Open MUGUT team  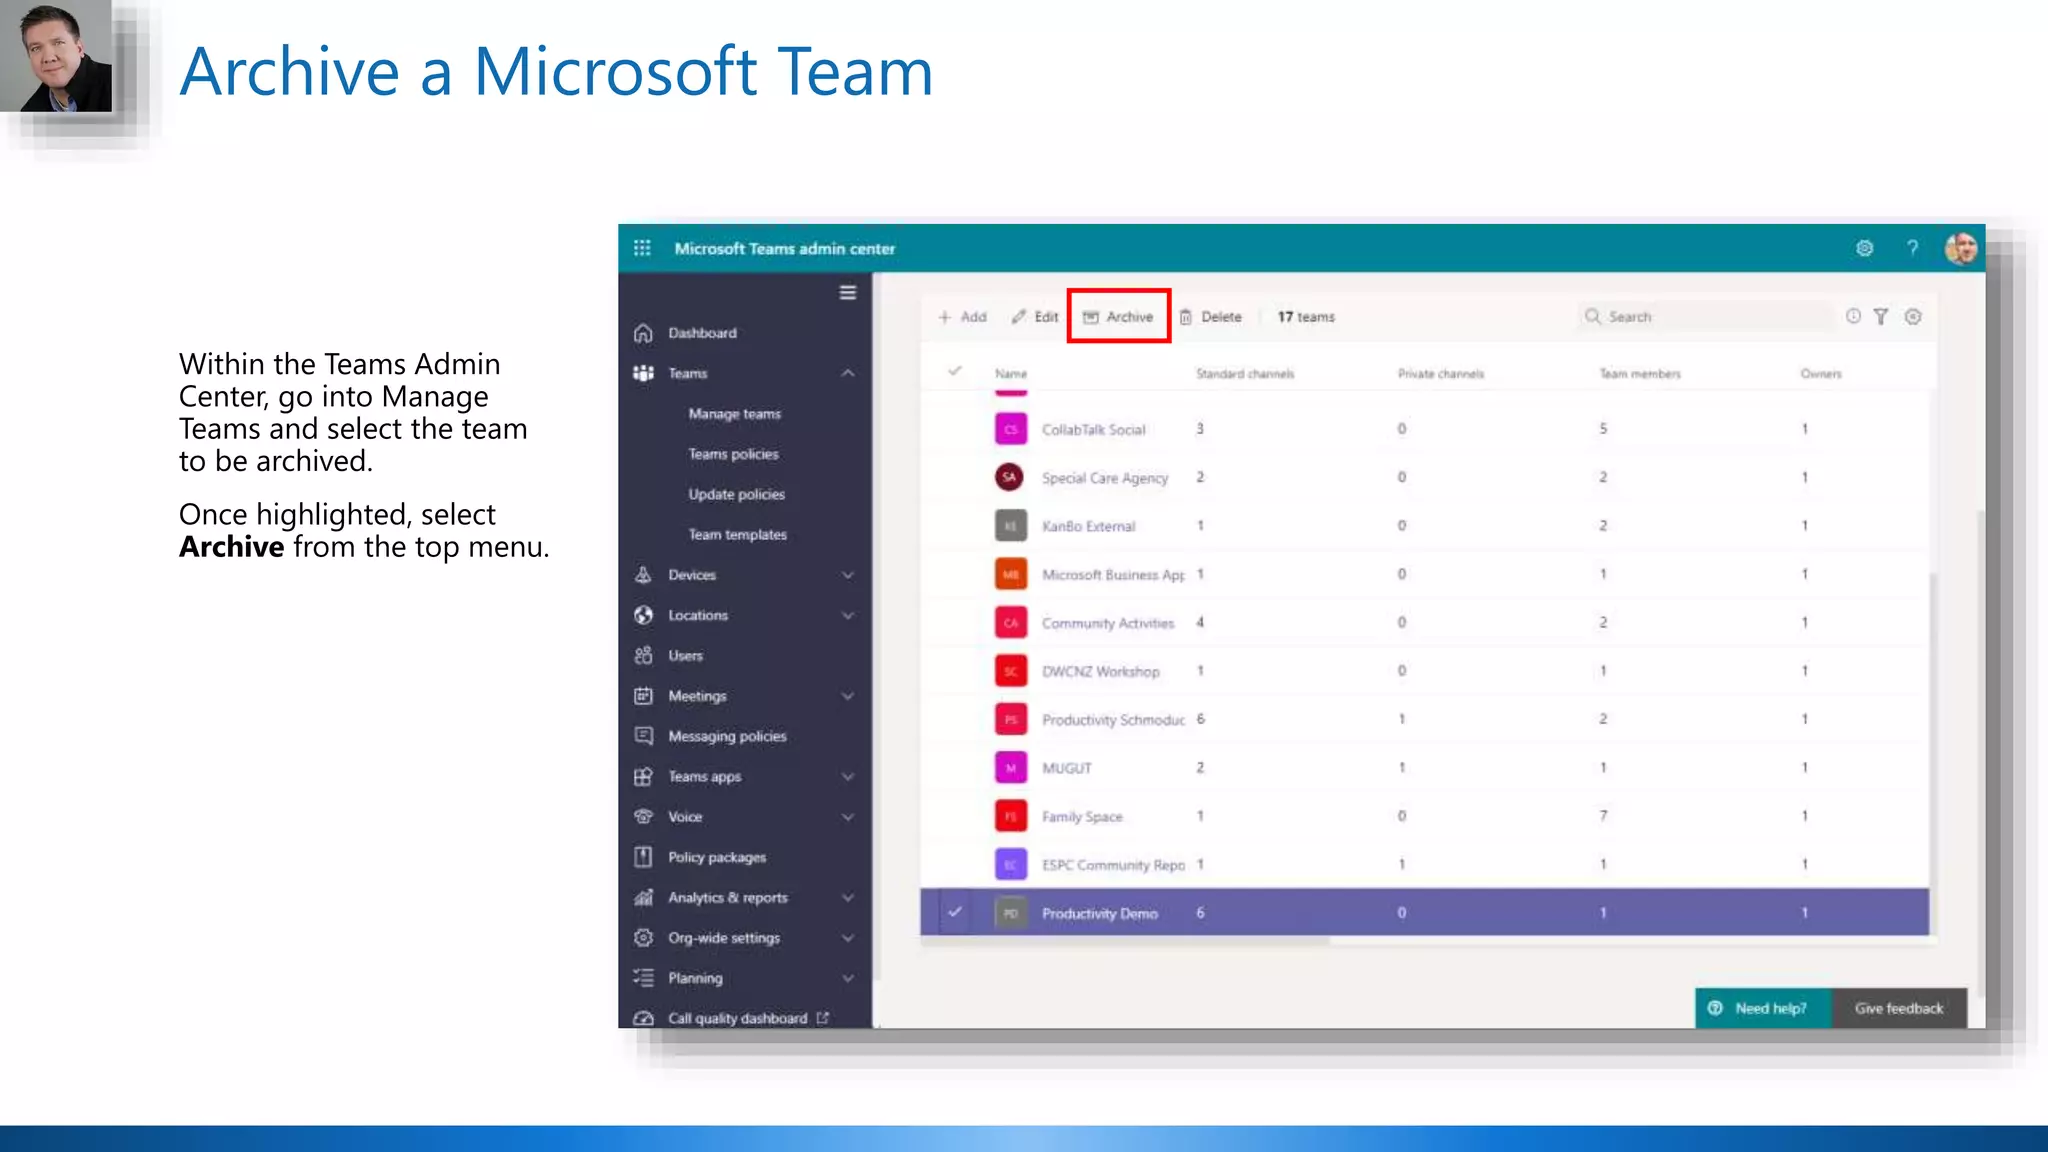[1066, 768]
